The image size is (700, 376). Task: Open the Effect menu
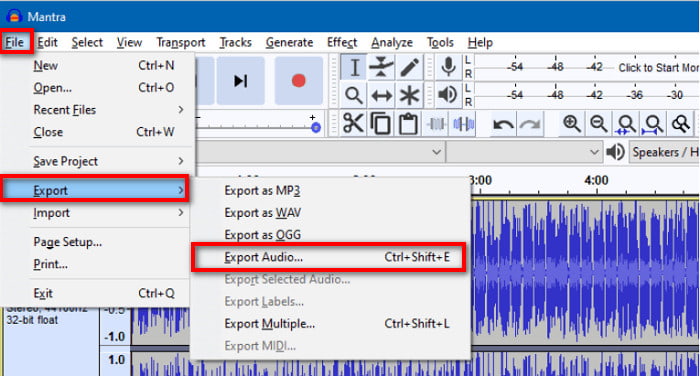(342, 42)
